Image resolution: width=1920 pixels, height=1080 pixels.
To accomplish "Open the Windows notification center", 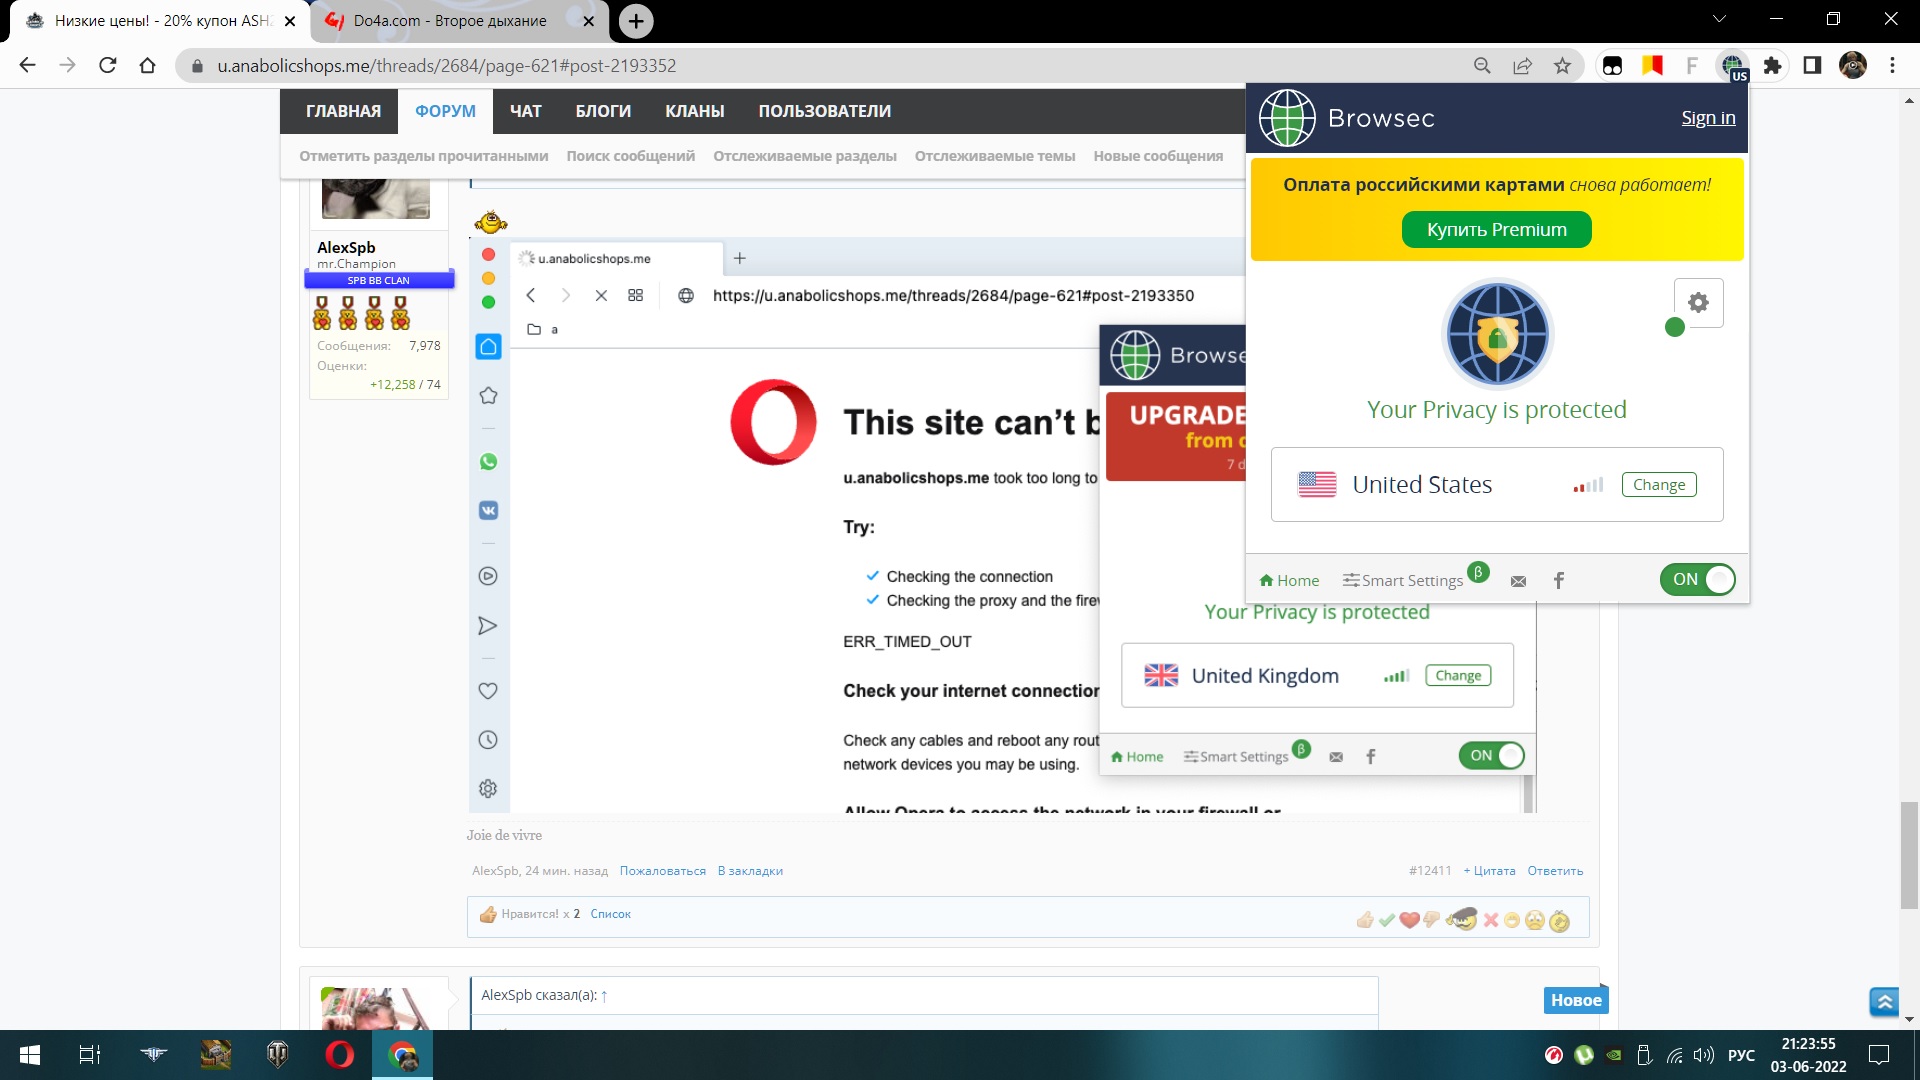I will click(x=1879, y=1055).
